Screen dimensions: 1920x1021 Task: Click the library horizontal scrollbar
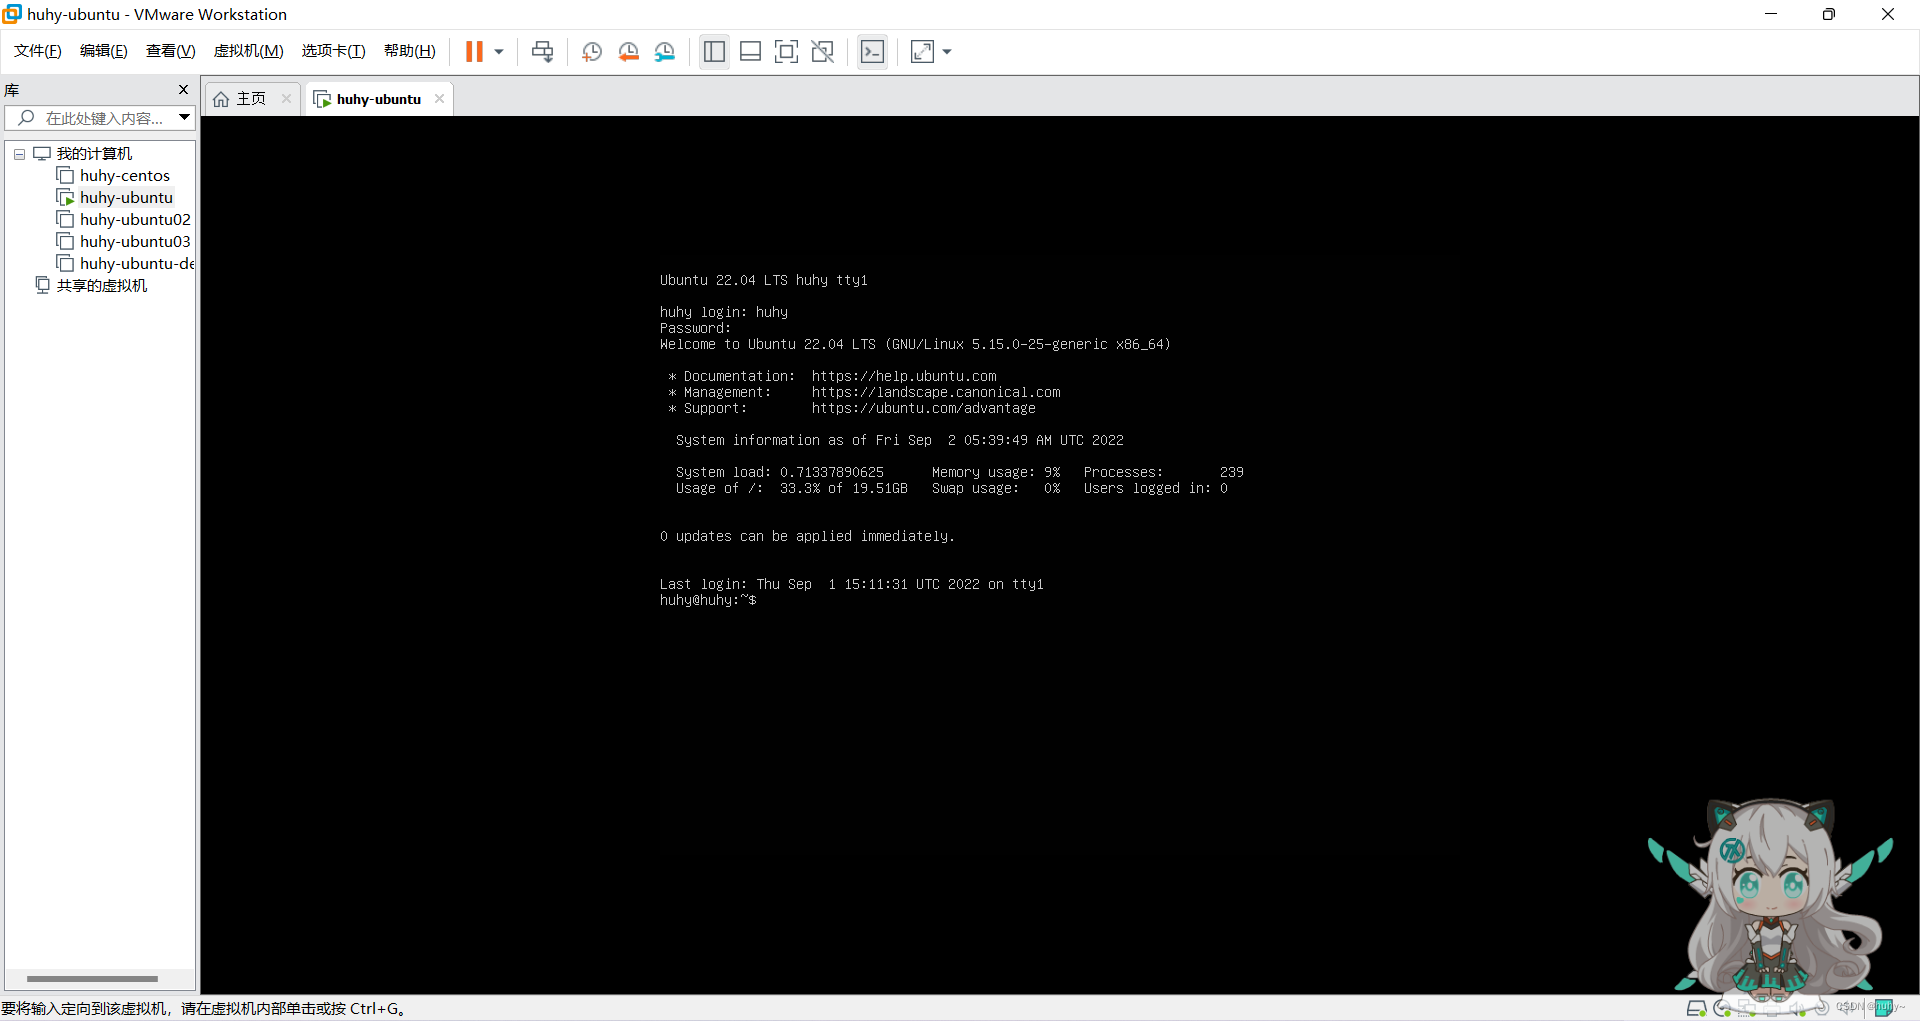click(92, 979)
